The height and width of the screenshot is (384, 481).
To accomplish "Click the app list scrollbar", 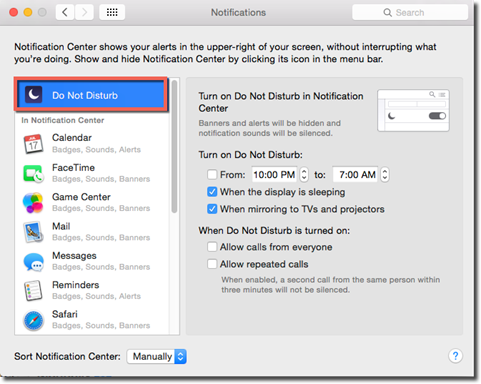I will (x=174, y=147).
